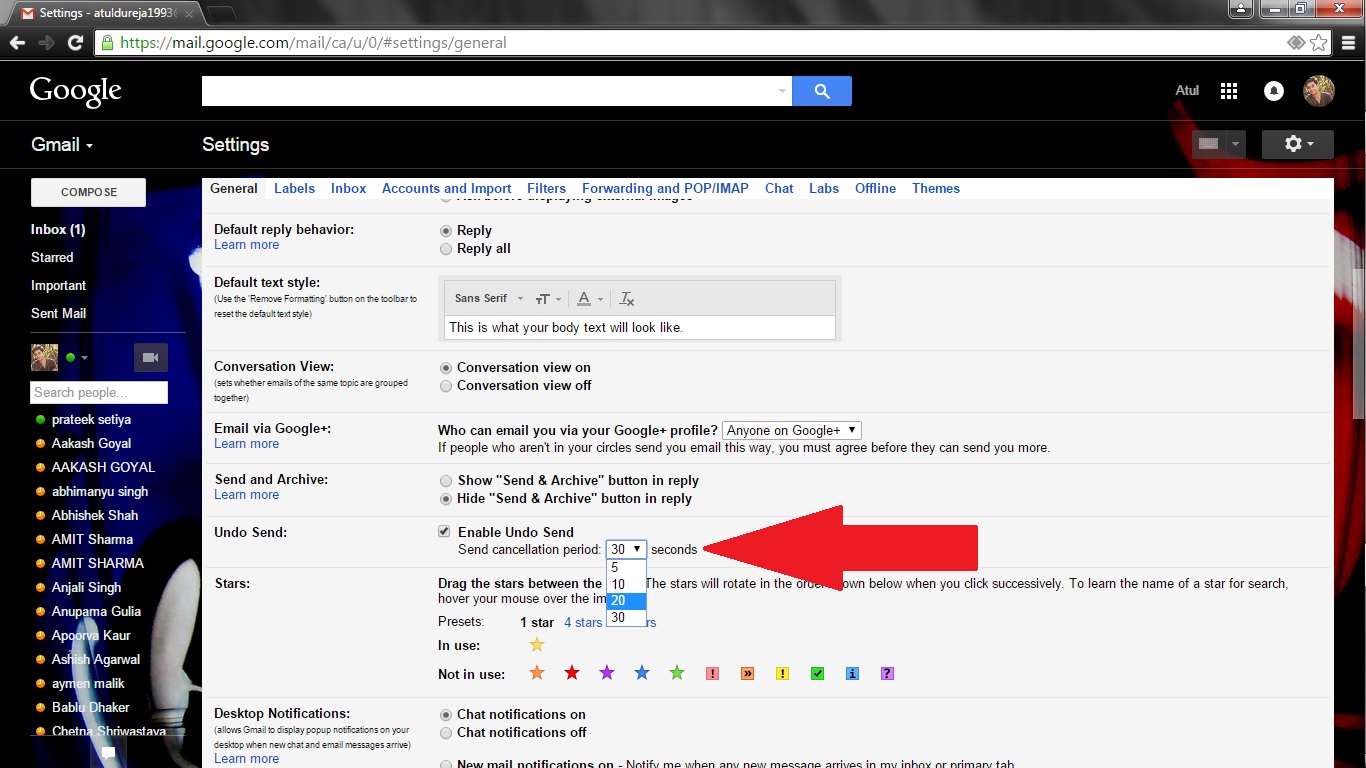Image resolution: width=1366 pixels, height=768 pixels.
Task: Expand the Gmail dropdown menu
Action: pyautogui.click(x=62, y=144)
